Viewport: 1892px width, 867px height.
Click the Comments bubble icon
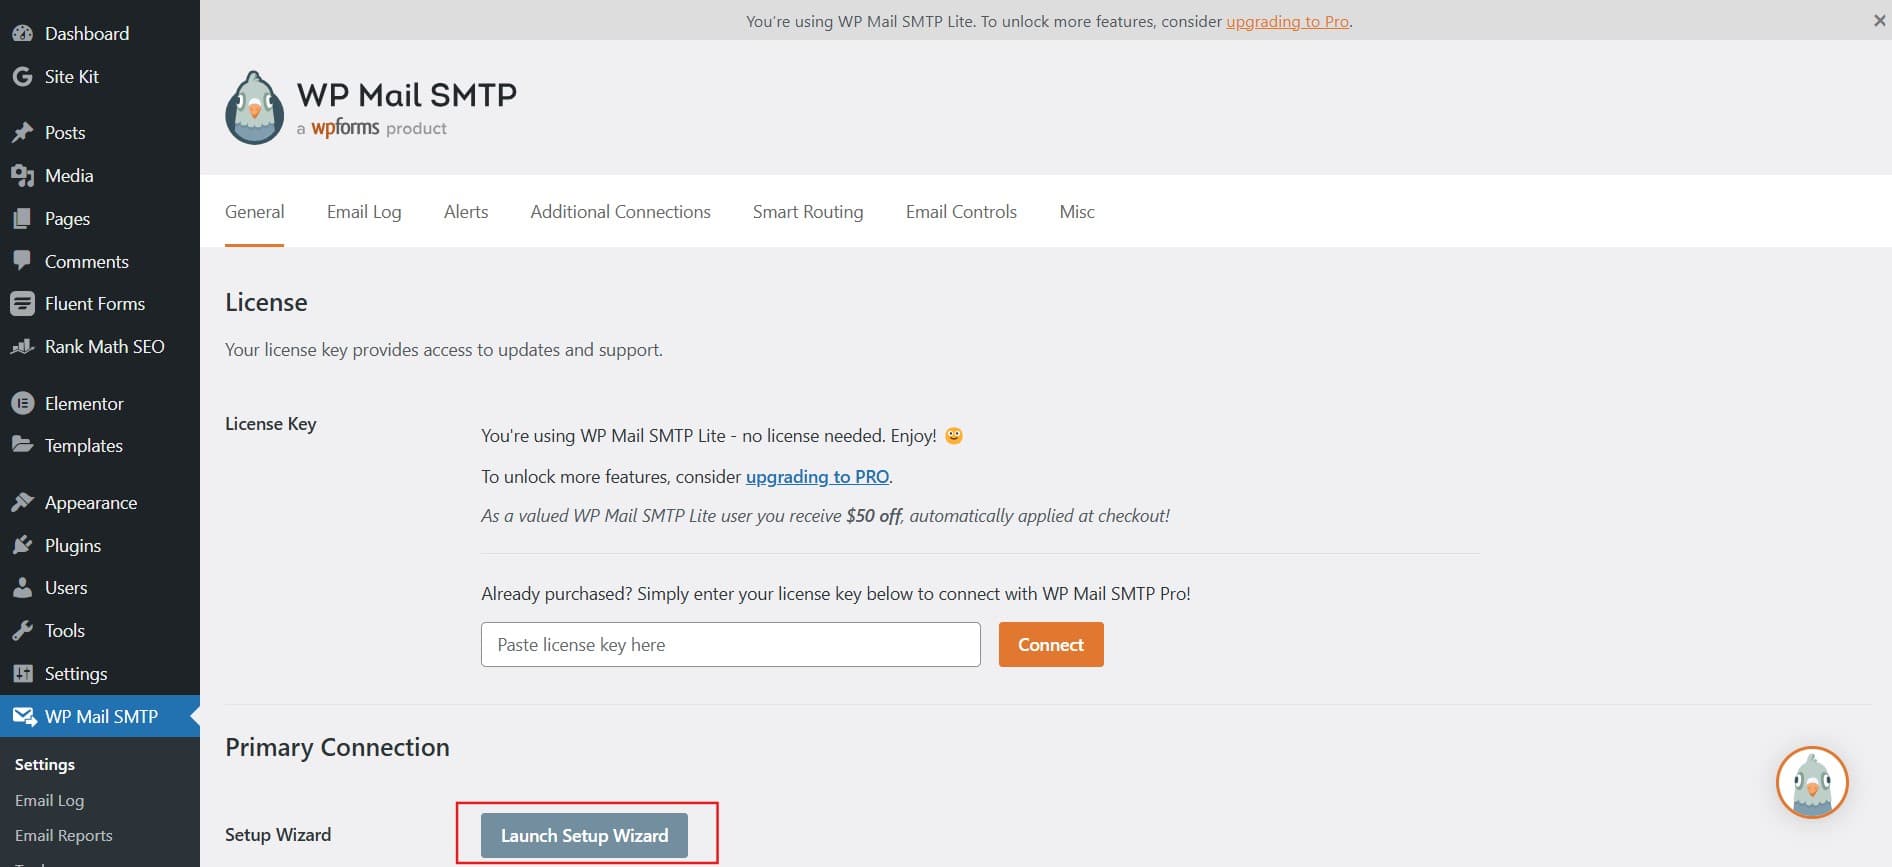(22, 261)
